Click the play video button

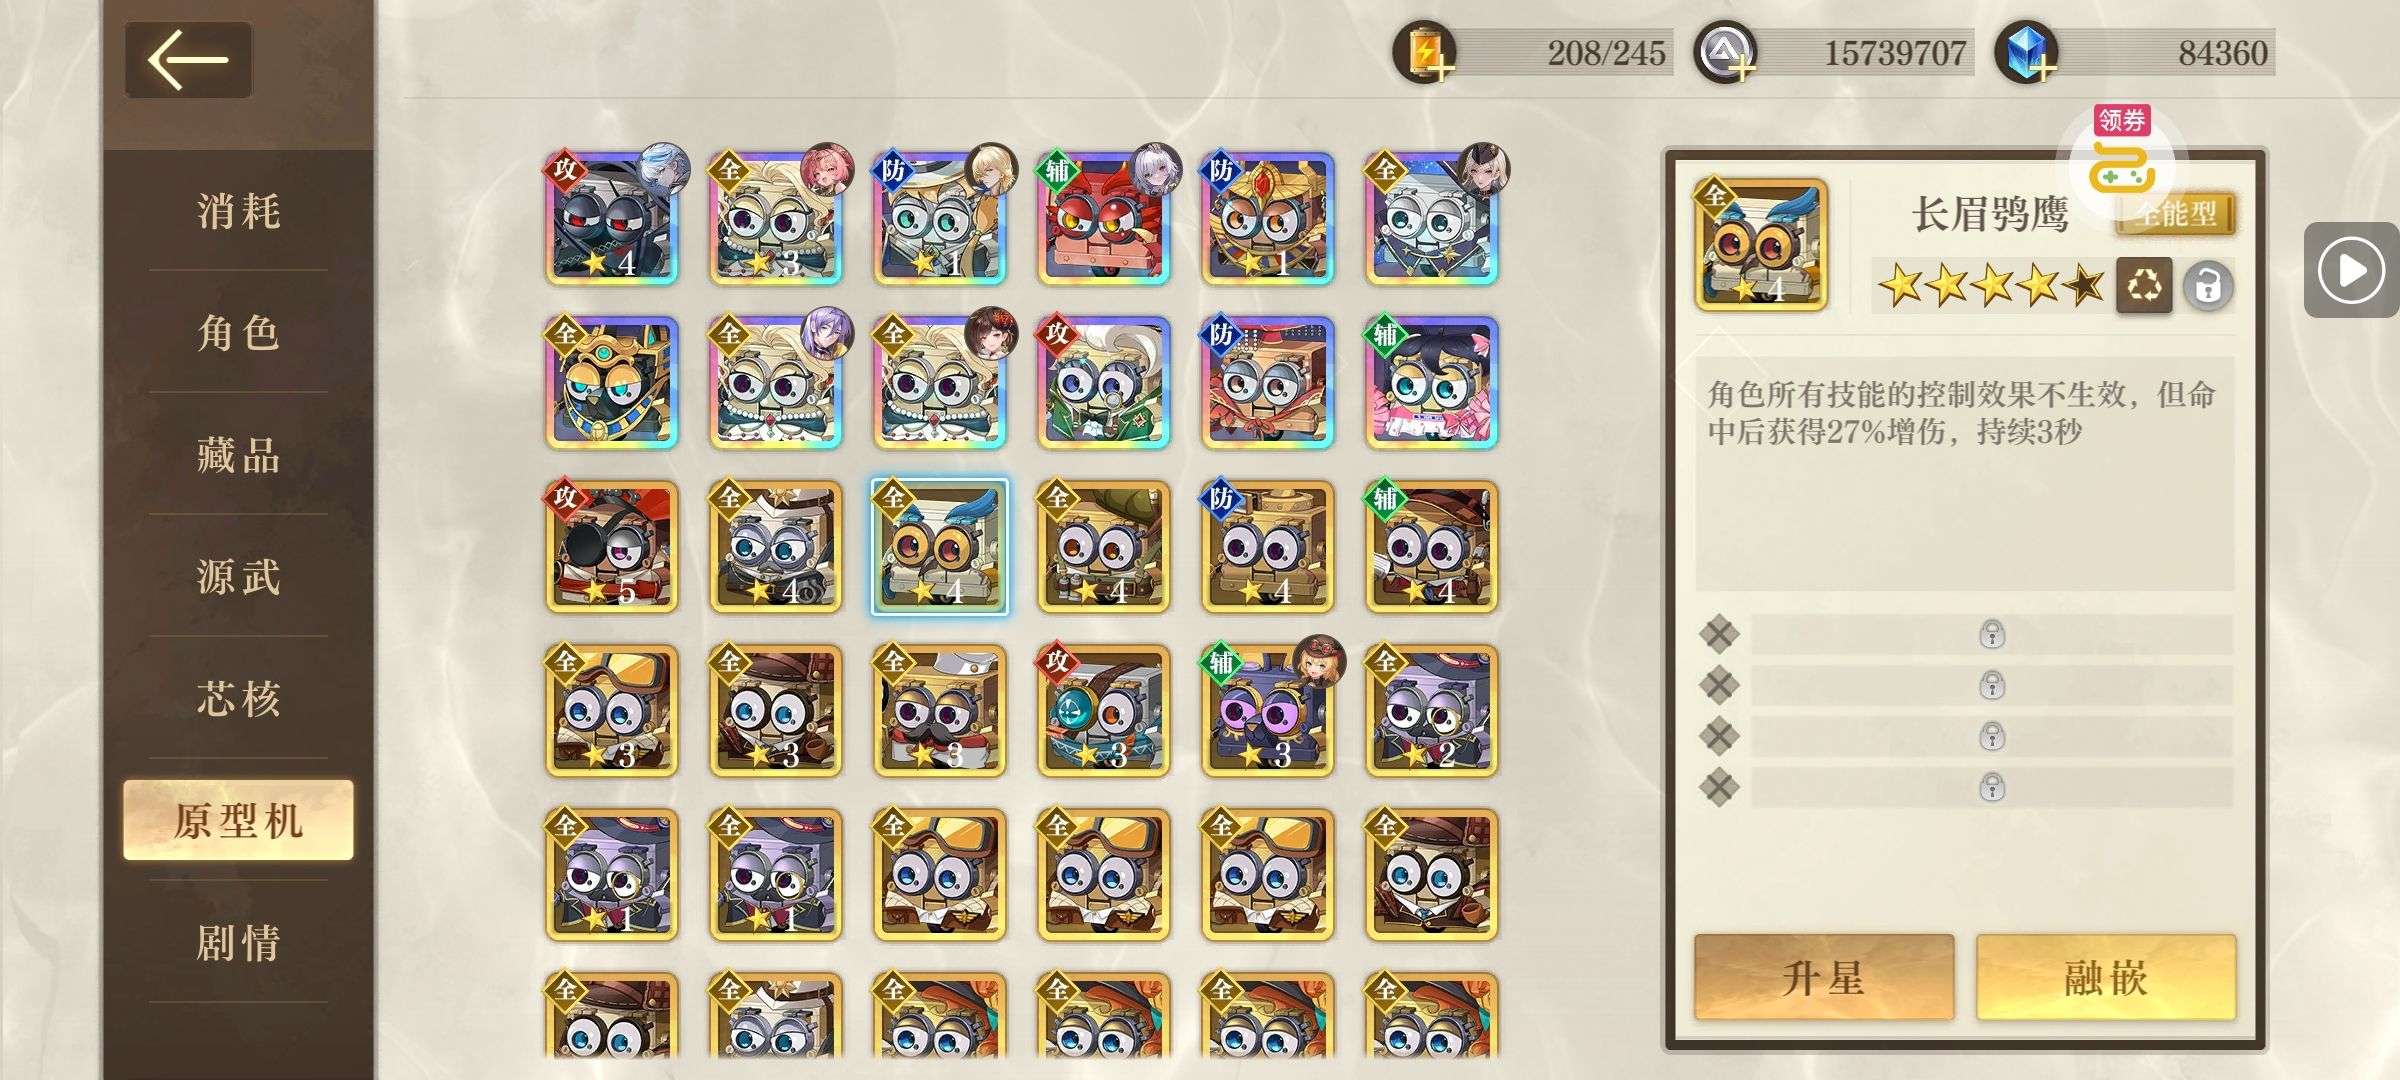click(x=2352, y=270)
